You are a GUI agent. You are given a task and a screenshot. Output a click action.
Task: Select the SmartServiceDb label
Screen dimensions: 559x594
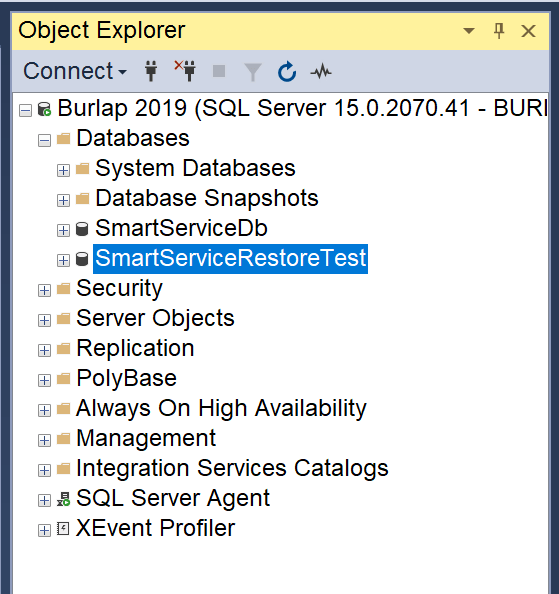click(181, 228)
